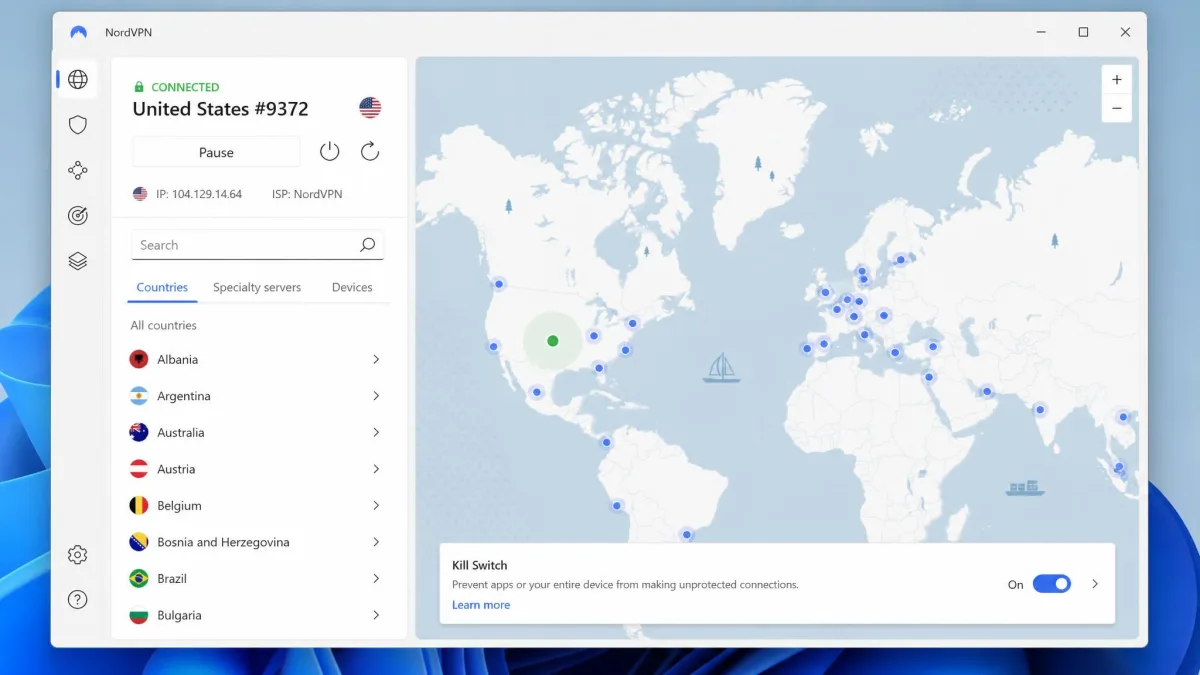Viewport: 1200px width, 675px height.
Task: Click the Argentina flag icon
Action: pyautogui.click(x=139, y=396)
